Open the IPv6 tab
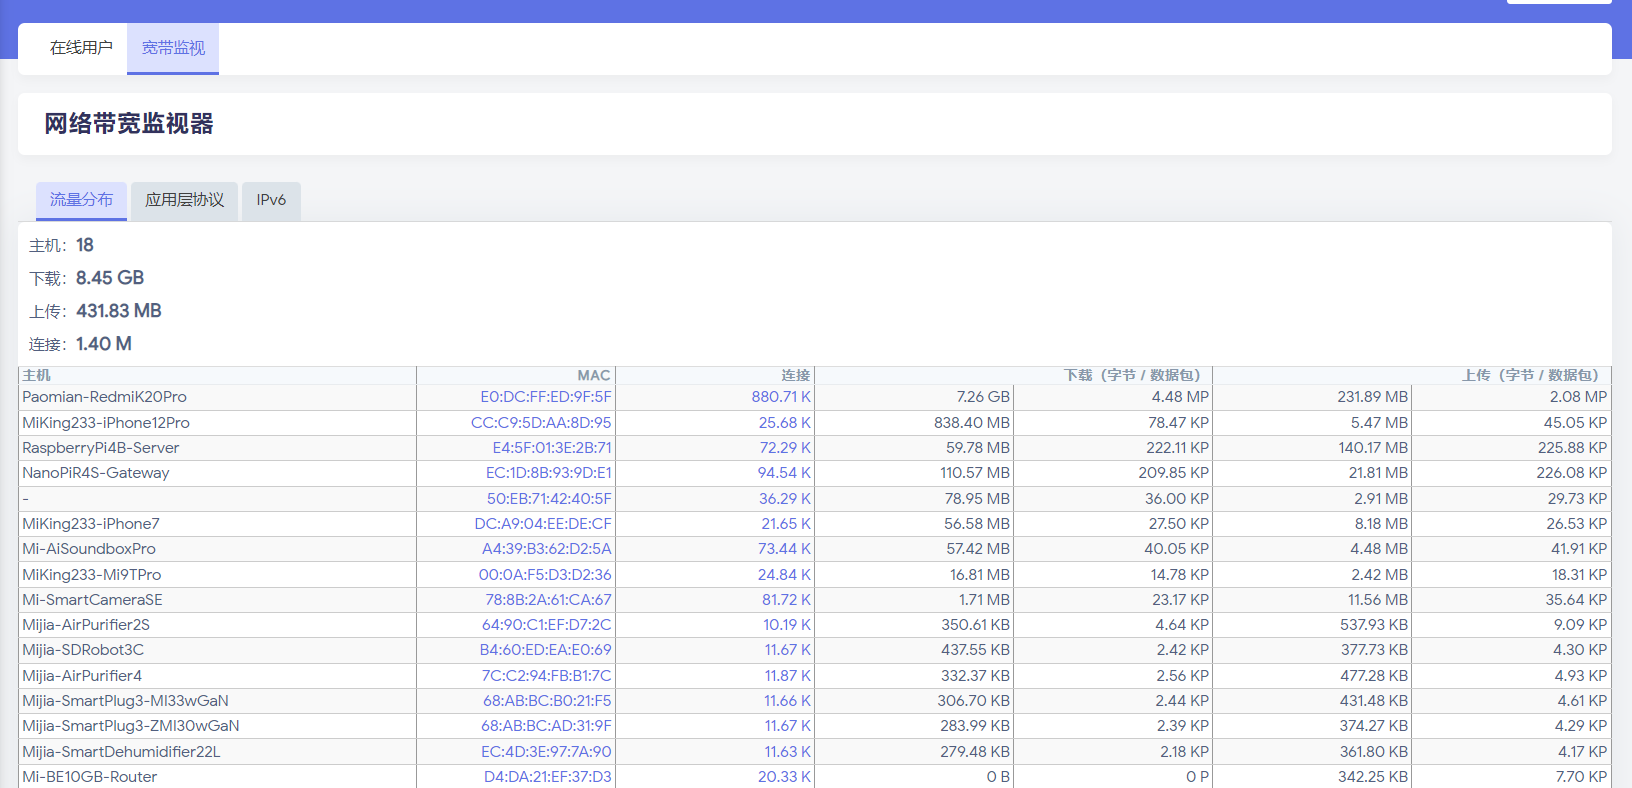The height and width of the screenshot is (788, 1632). click(x=271, y=200)
